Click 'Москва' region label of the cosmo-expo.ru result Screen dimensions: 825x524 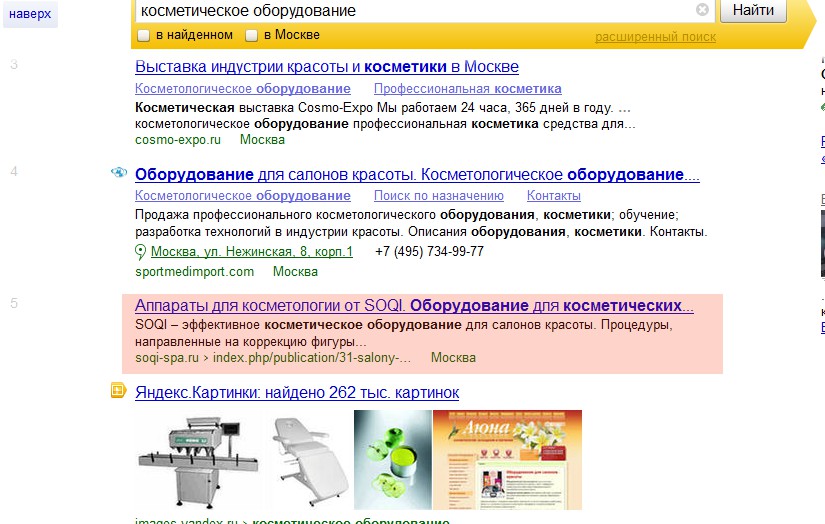(x=262, y=139)
